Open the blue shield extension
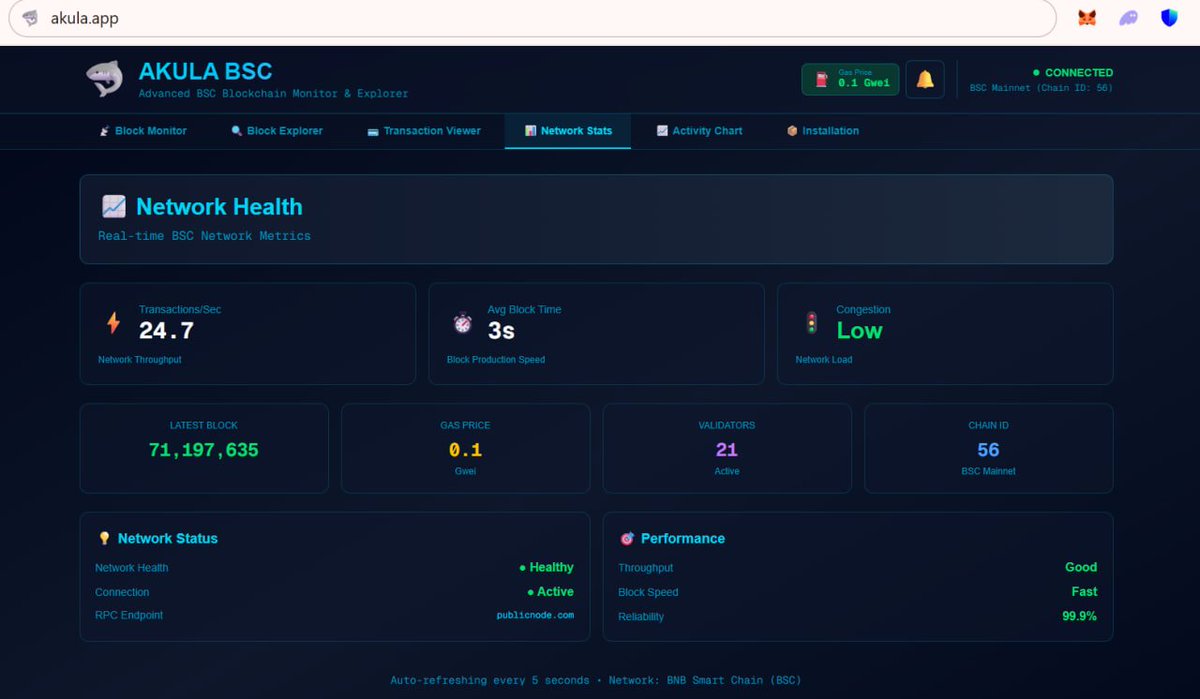 click(1169, 18)
